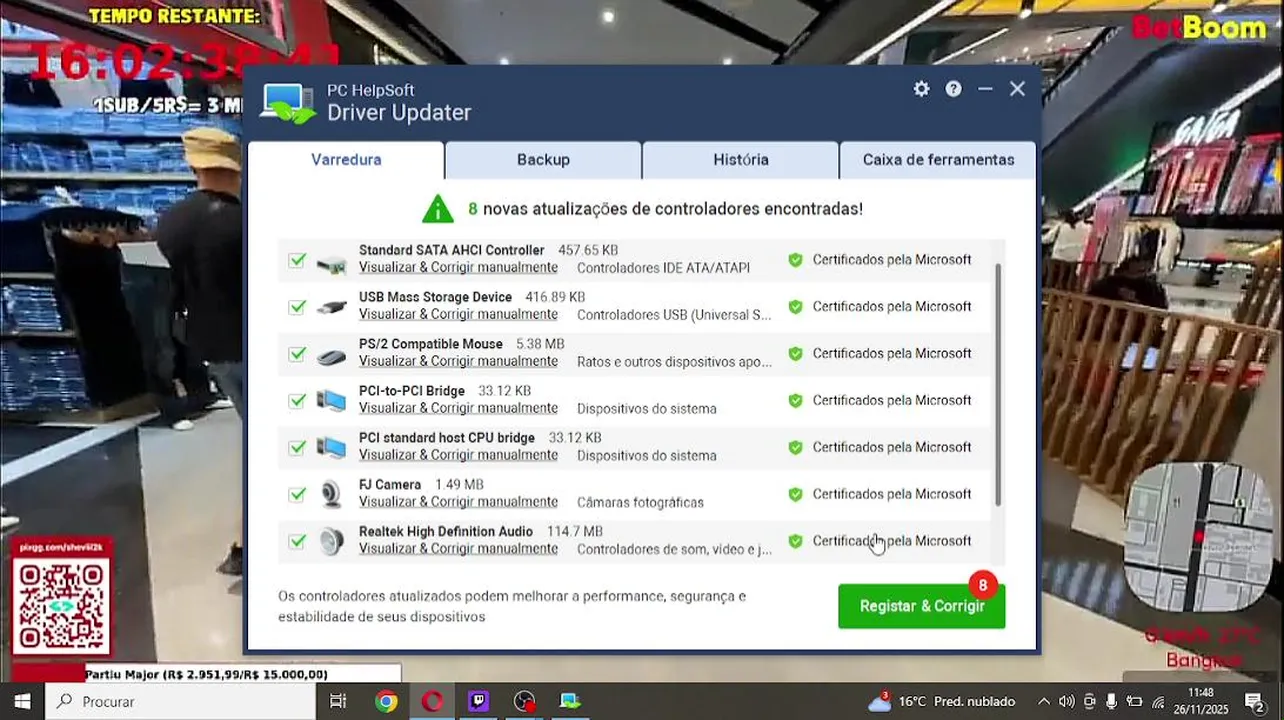Open Visualizar & Corrigir manualmente for FJ Camera
The height and width of the screenshot is (720, 1284).
tap(458, 502)
